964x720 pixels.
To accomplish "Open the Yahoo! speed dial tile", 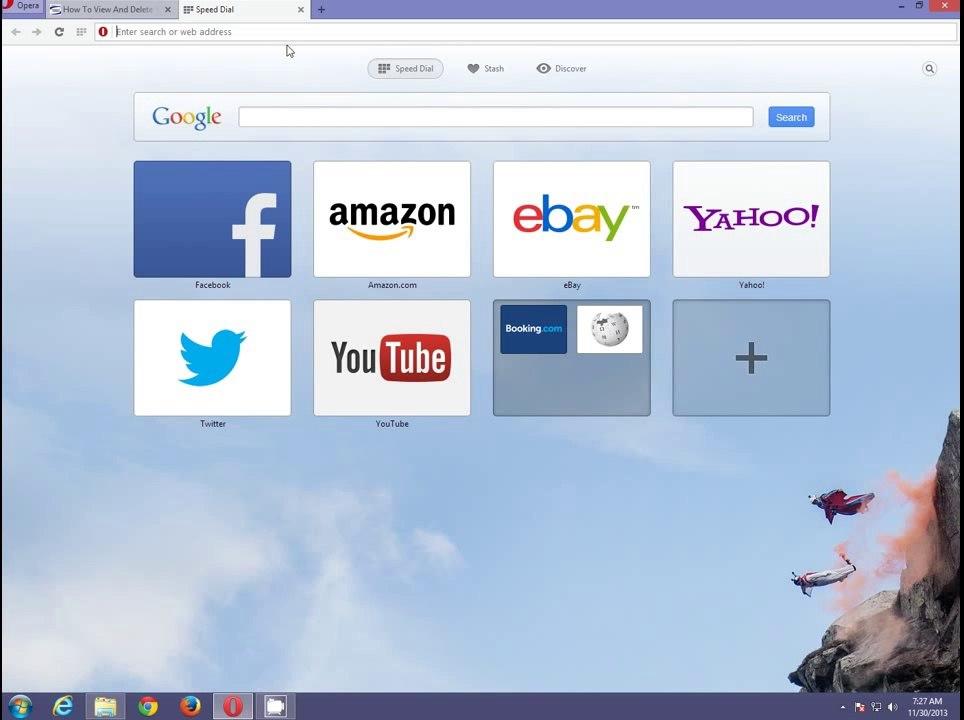I will 751,219.
